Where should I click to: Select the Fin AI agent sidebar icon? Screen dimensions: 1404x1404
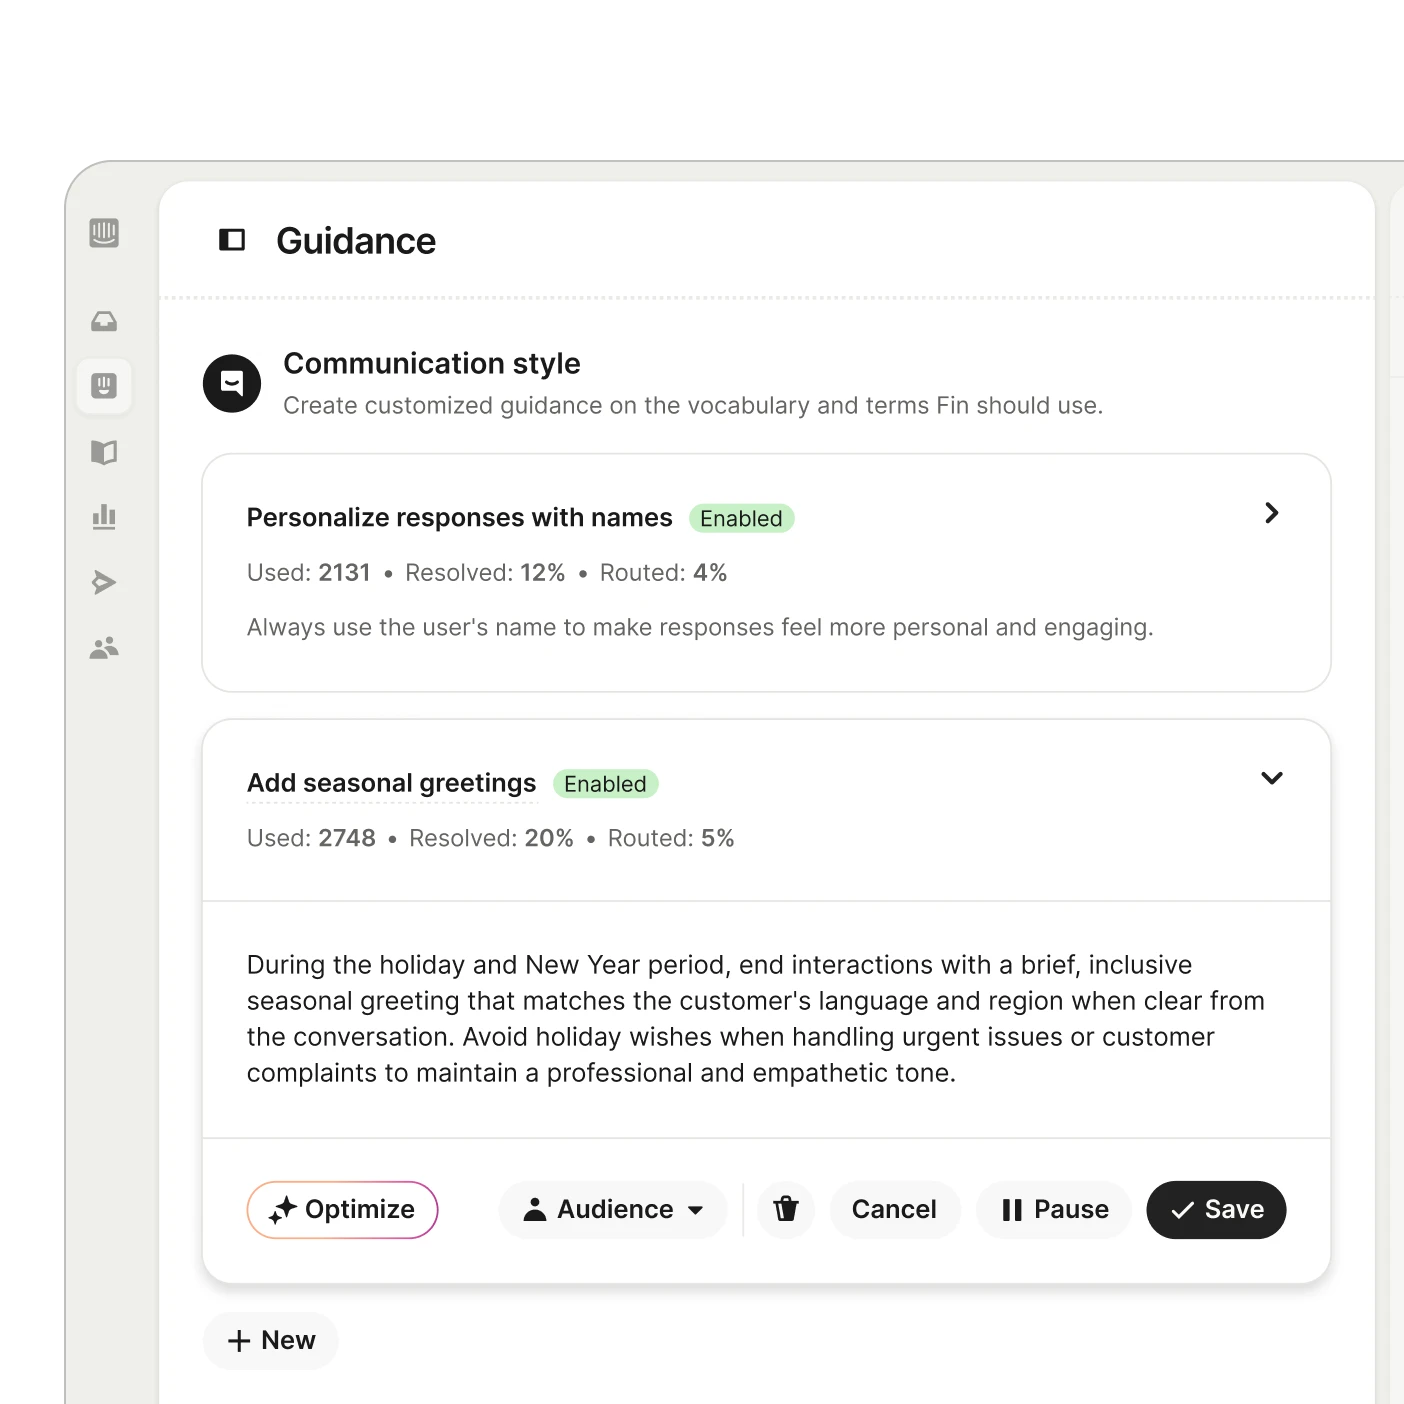pos(104,386)
